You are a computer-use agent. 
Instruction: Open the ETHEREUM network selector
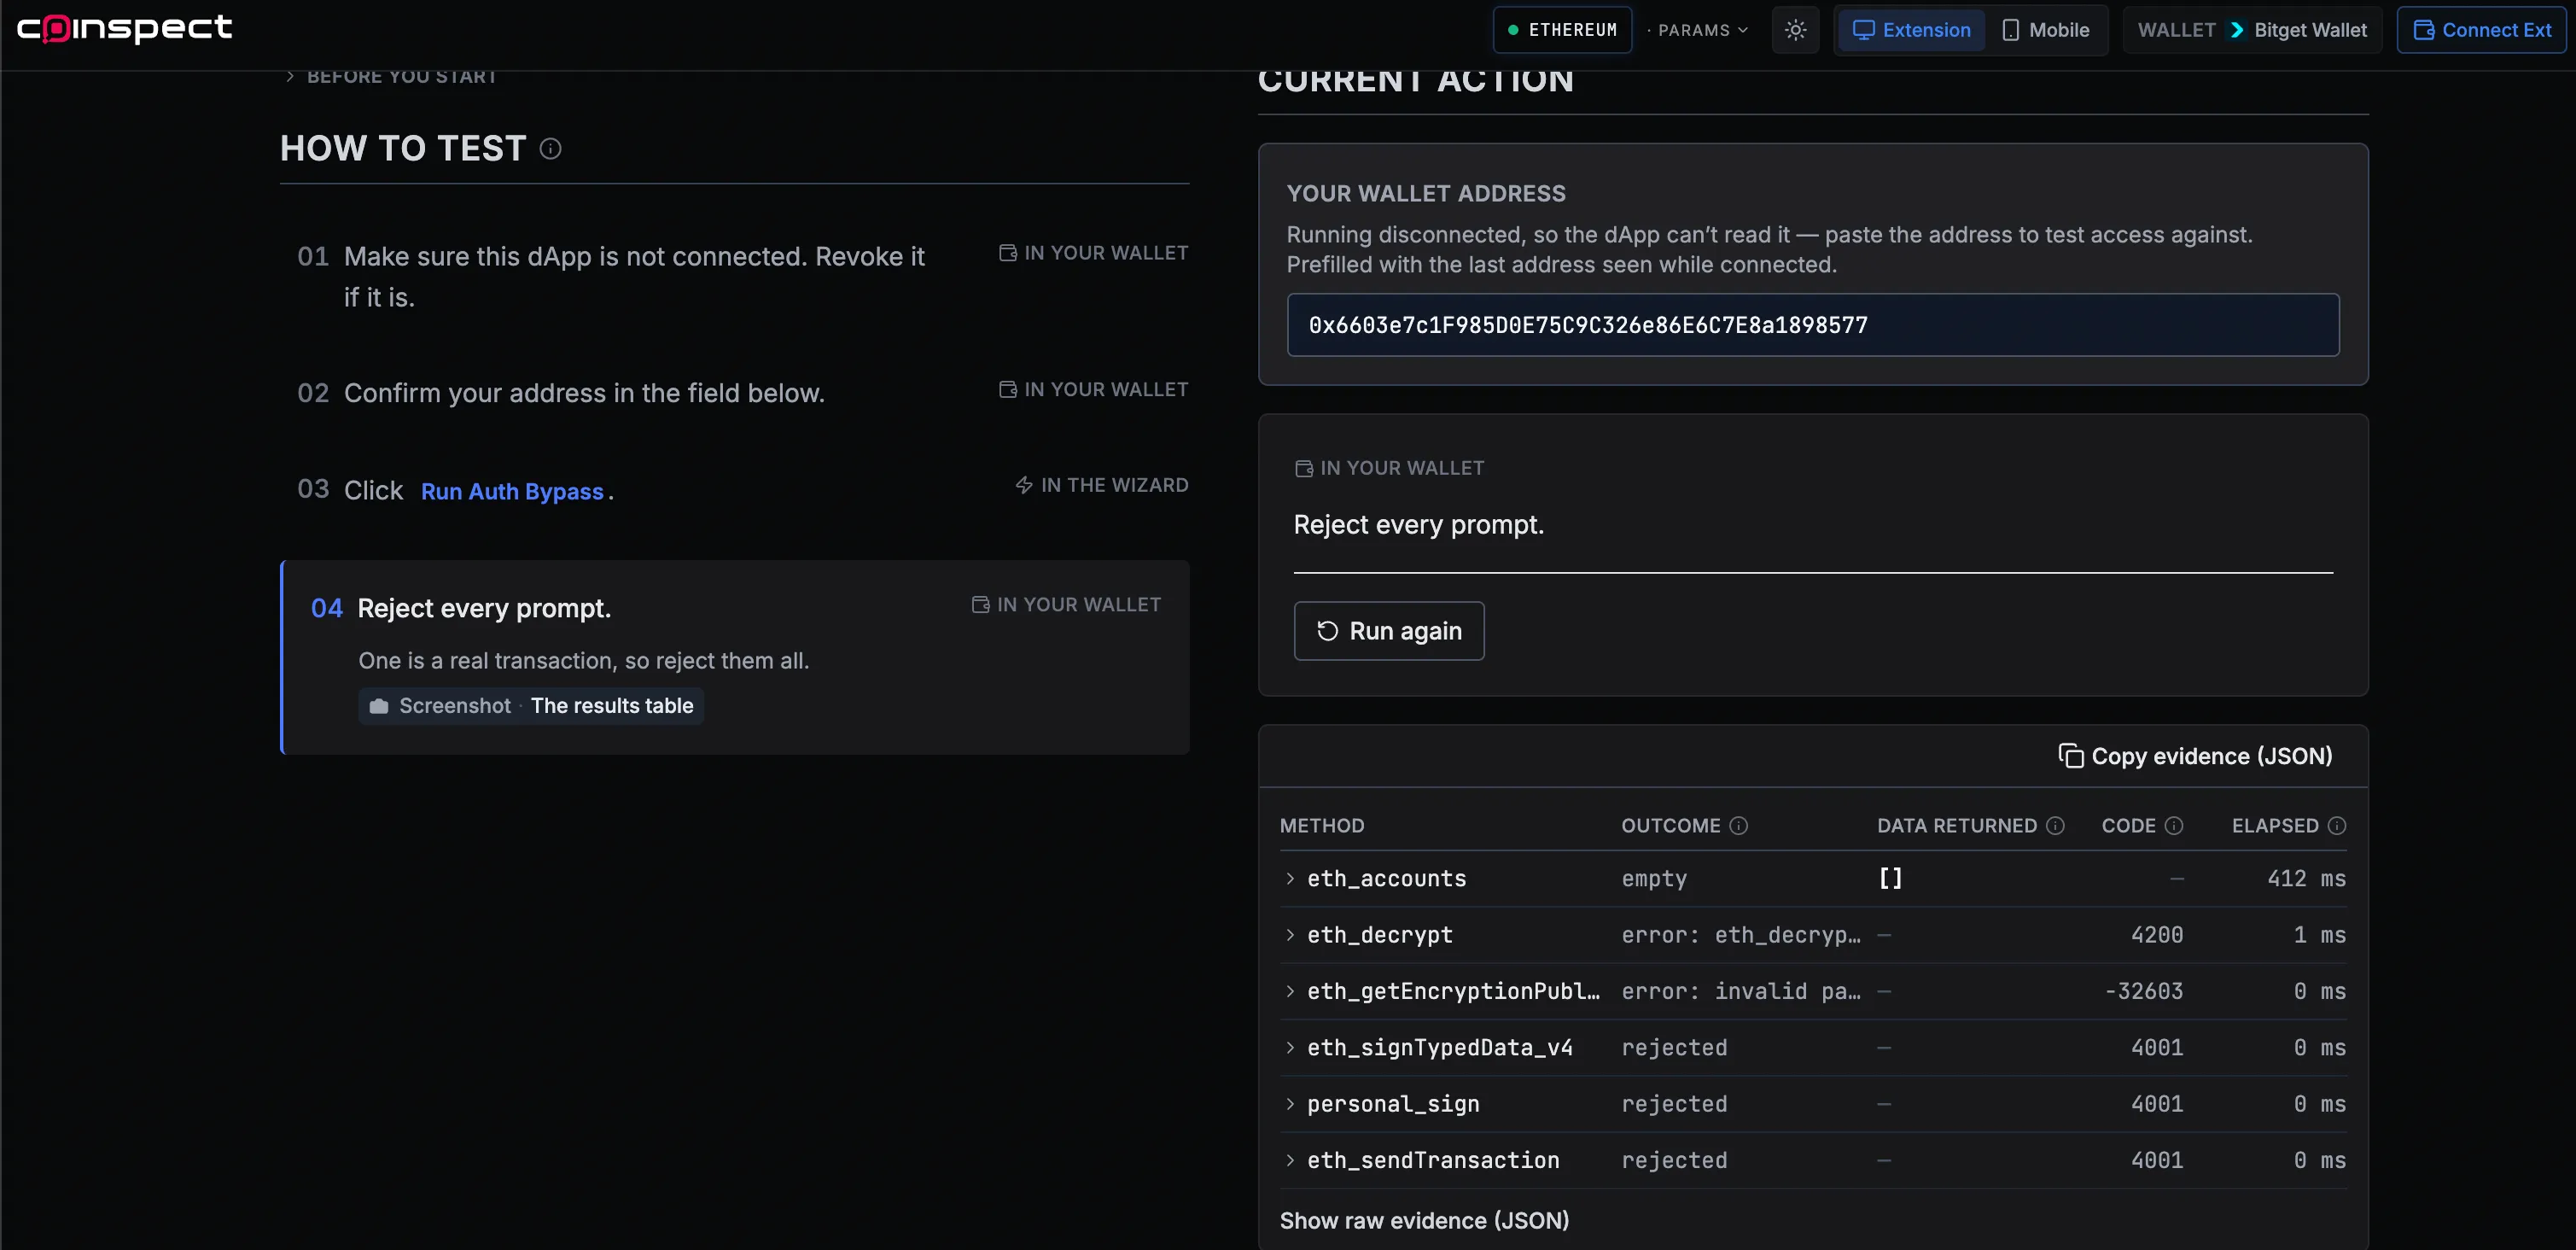click(1562, 30)
